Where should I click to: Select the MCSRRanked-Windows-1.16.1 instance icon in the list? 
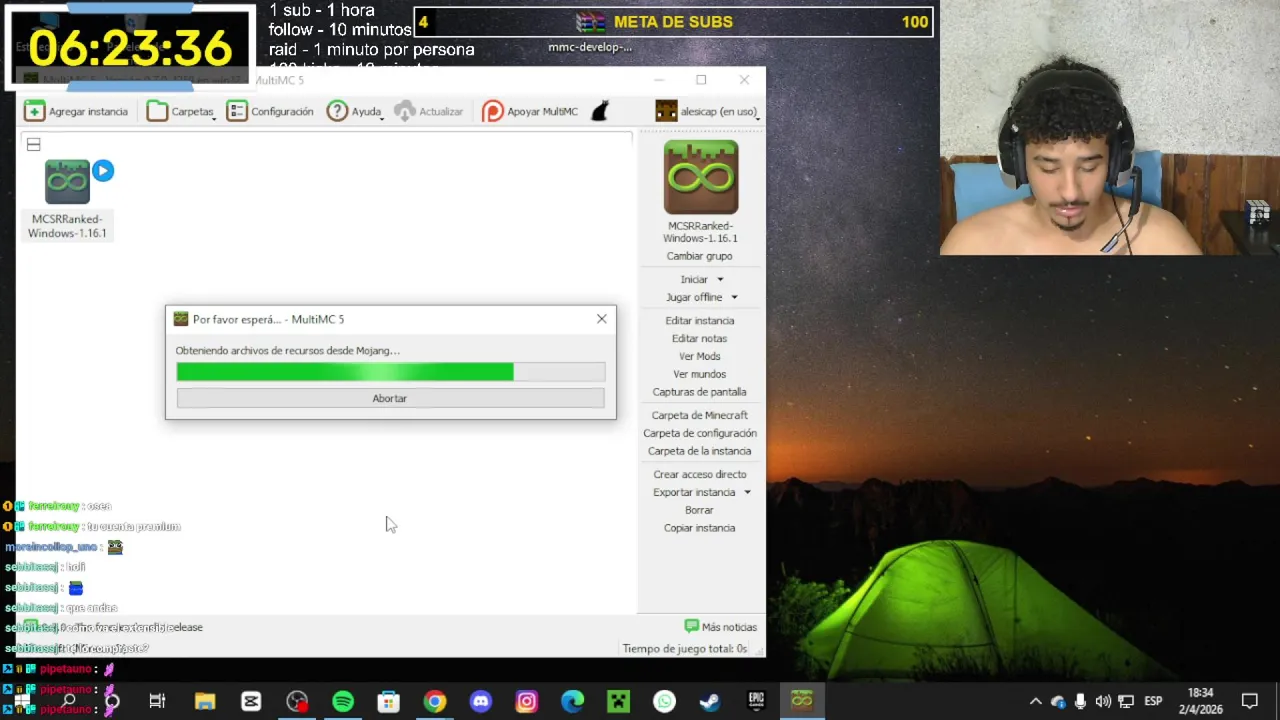[x=67, y=182]
